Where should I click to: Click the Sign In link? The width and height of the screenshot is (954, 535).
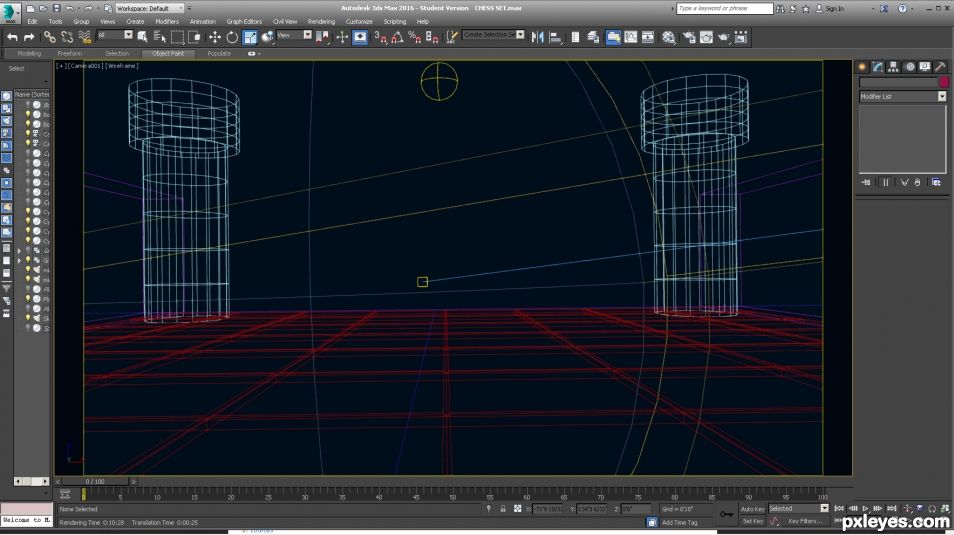coord(834,9)
